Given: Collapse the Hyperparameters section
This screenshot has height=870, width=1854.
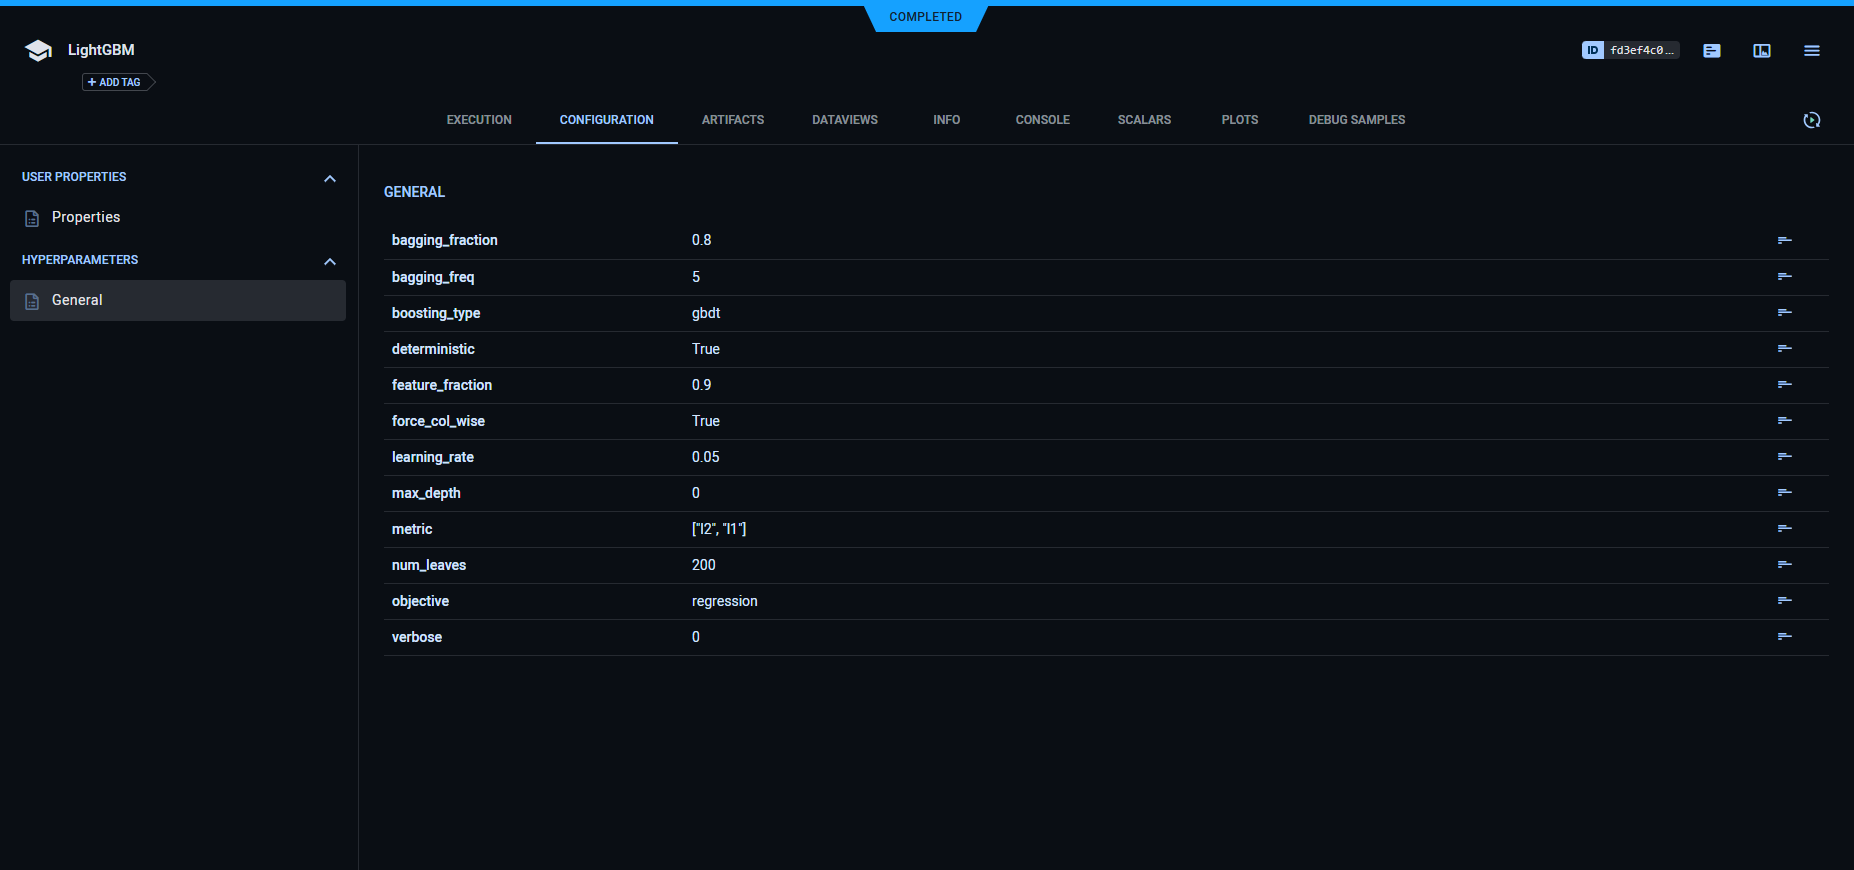Looking at the screenshot, I should pyautogui.click(x=330, y=261).
